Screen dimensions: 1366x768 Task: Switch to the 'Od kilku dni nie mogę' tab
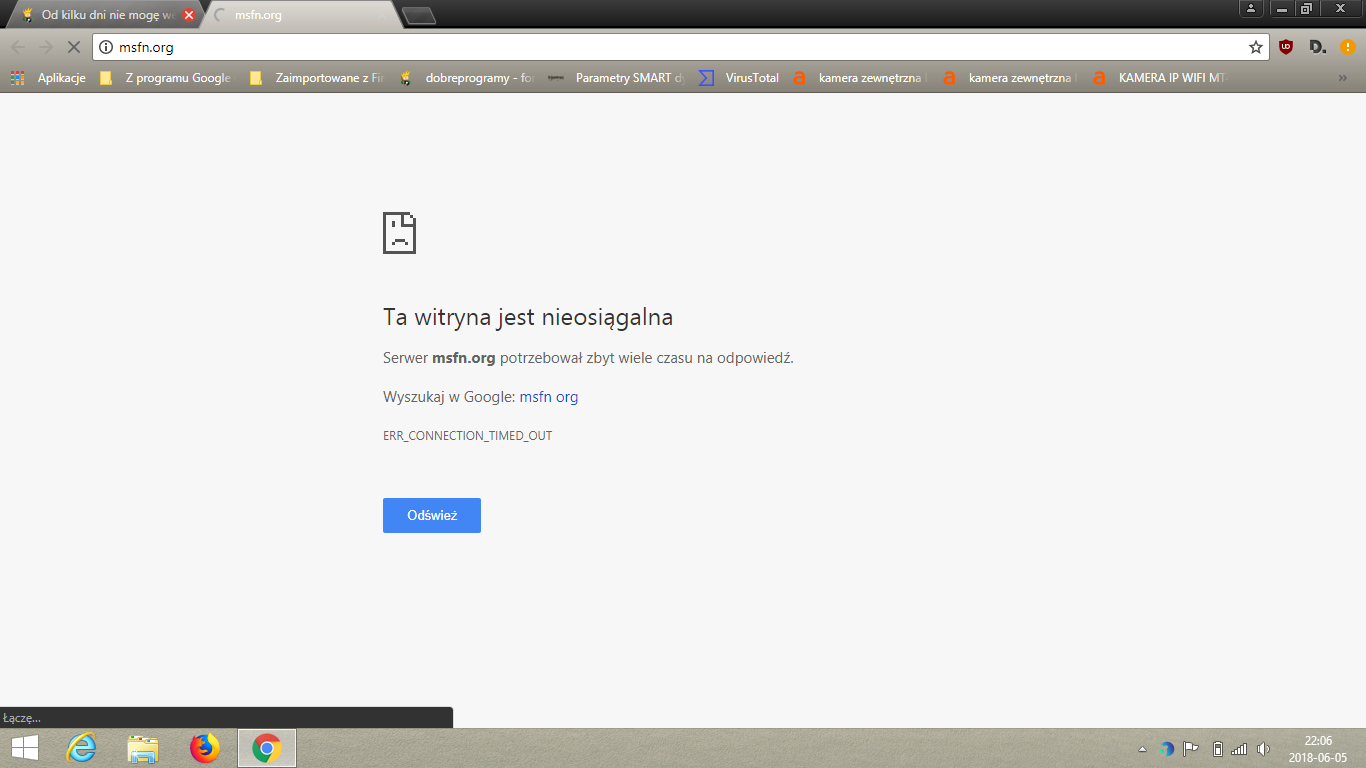[105, 15]
